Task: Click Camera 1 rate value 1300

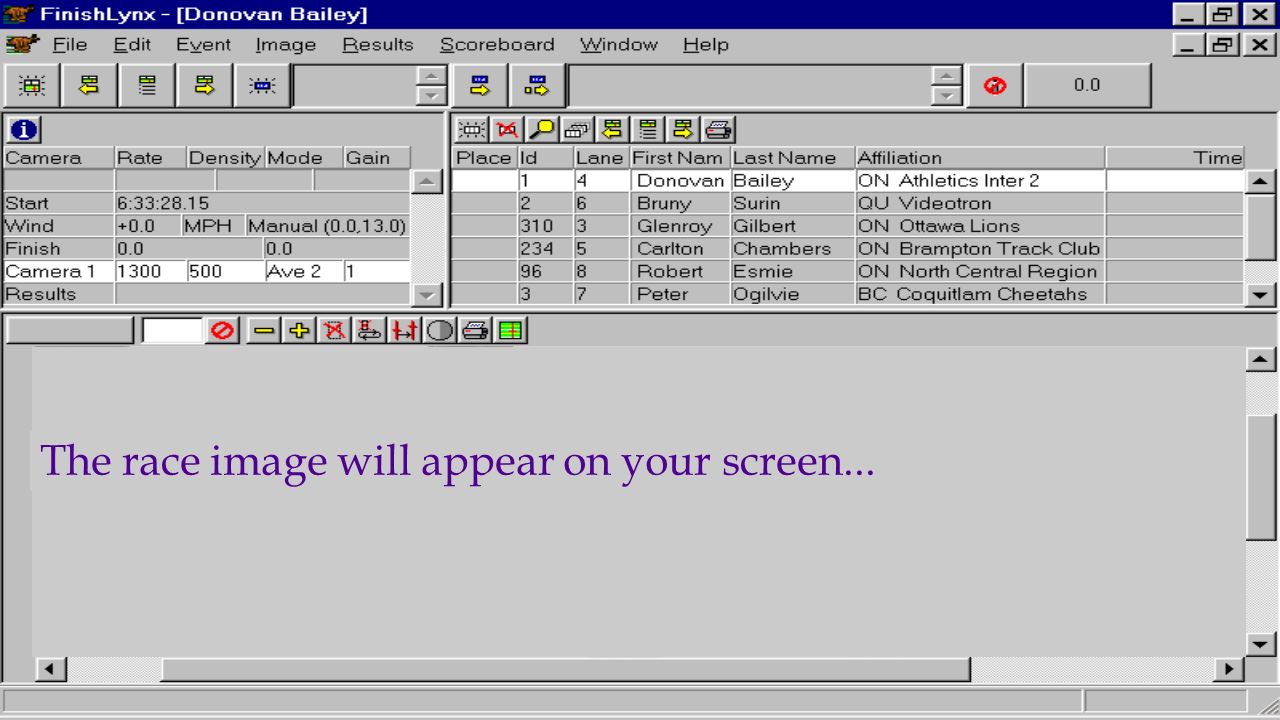Action: pos(150,271)
